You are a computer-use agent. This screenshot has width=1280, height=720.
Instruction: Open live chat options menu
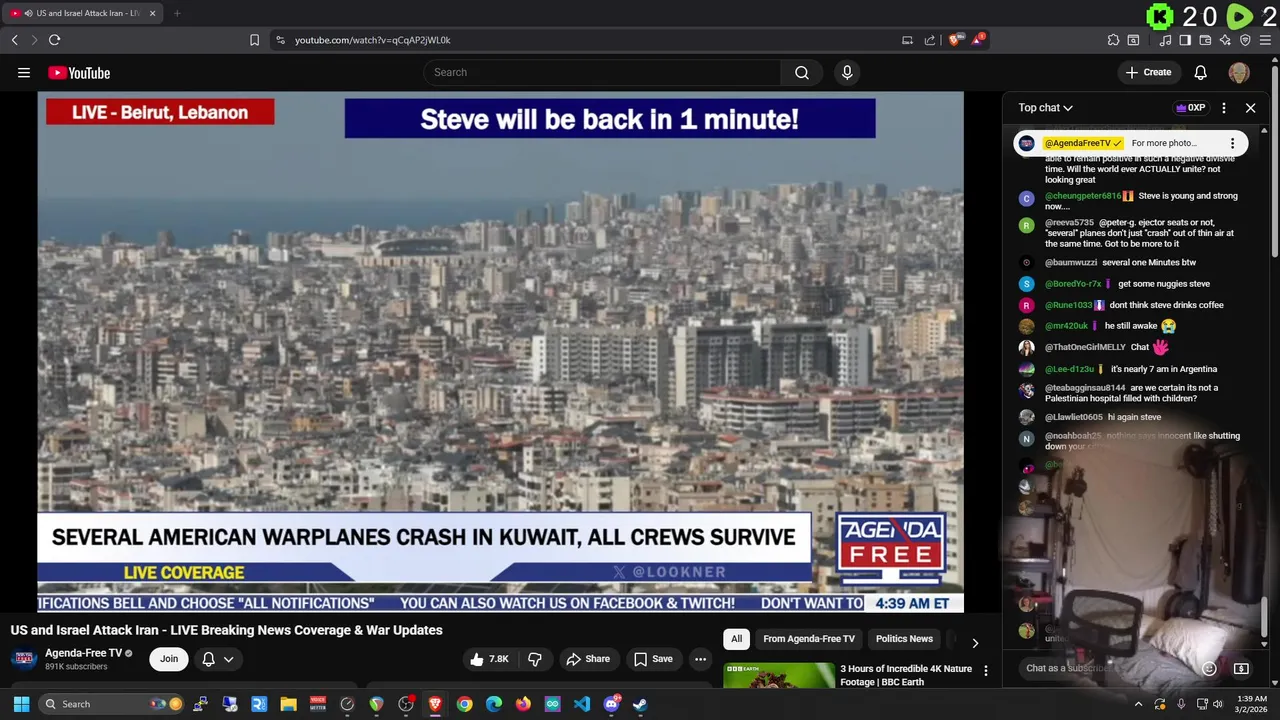(x=1224, y=108)
